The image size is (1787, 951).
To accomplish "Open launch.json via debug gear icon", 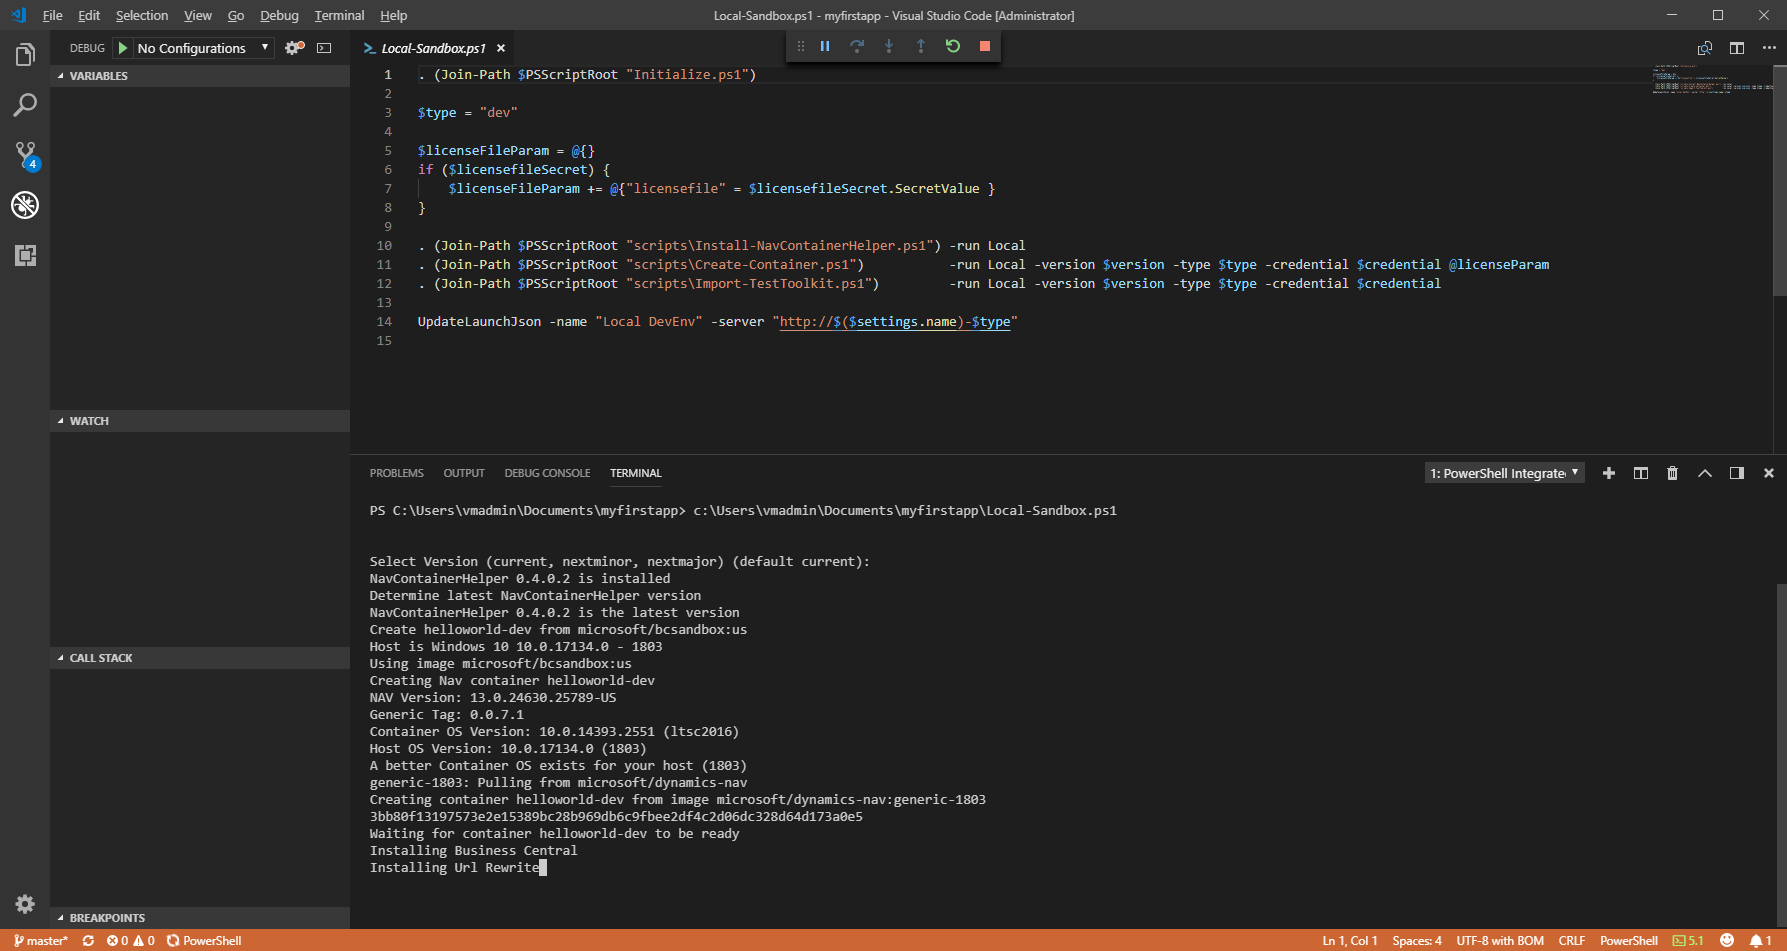I will (x=294, y=48).
